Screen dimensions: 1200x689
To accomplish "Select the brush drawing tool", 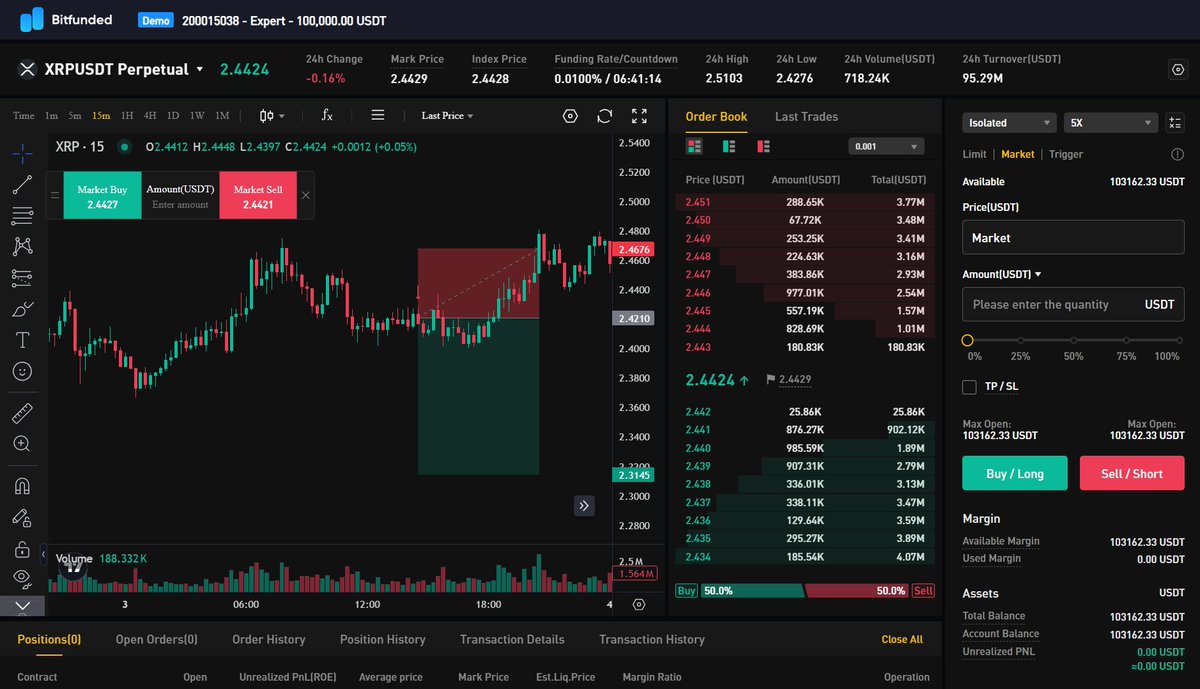I will click(x=22, y=309).
